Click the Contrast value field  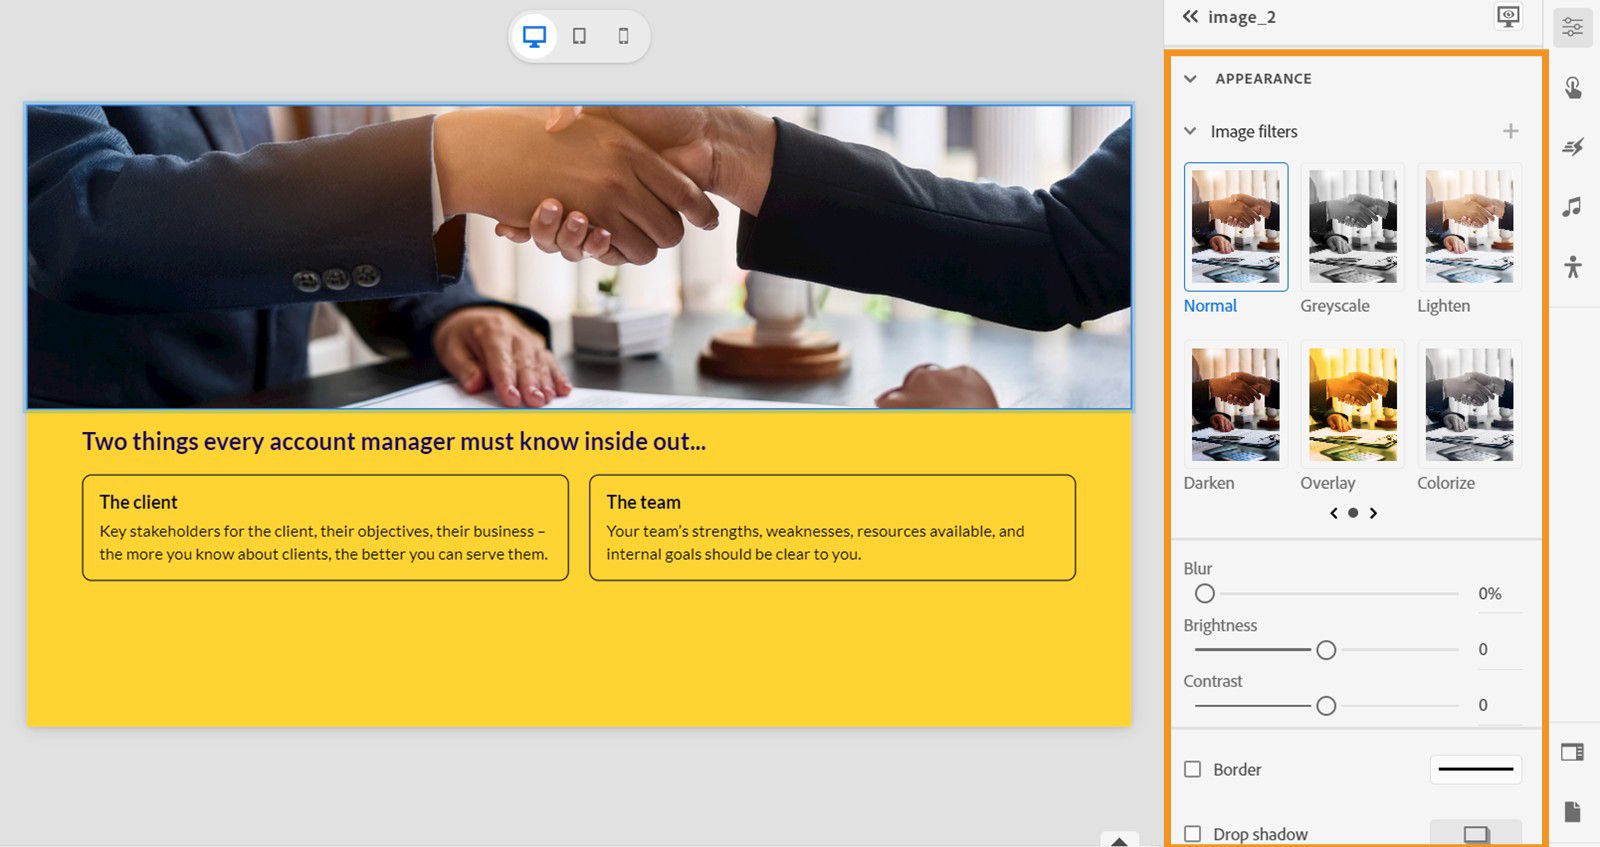coord(1498,706)
